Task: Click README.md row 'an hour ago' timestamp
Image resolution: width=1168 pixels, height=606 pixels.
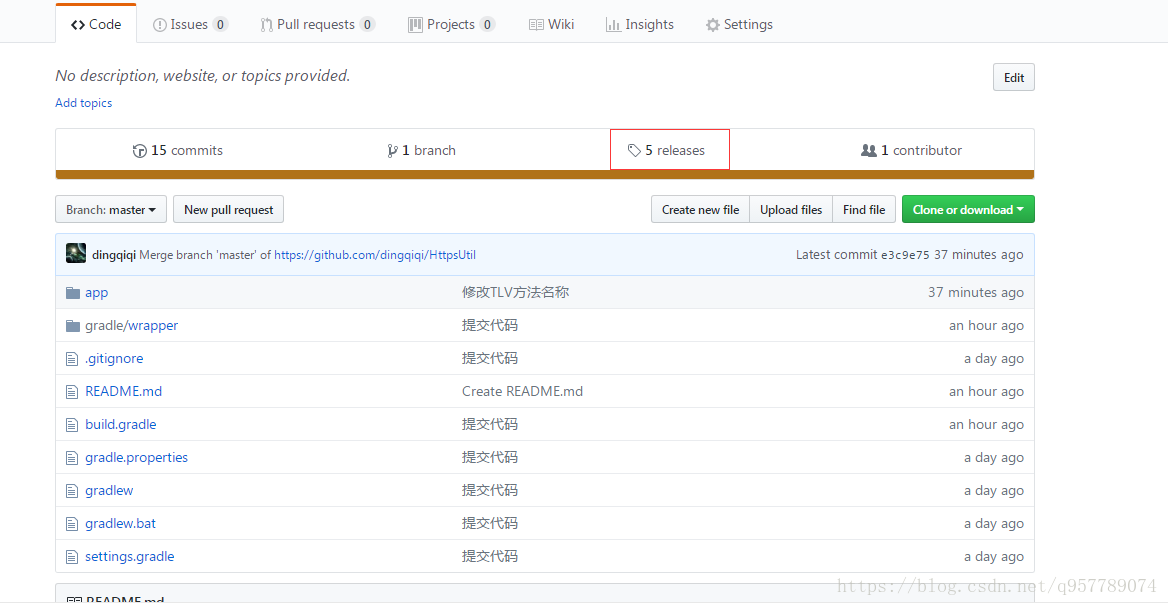Action: pos(986,391)
